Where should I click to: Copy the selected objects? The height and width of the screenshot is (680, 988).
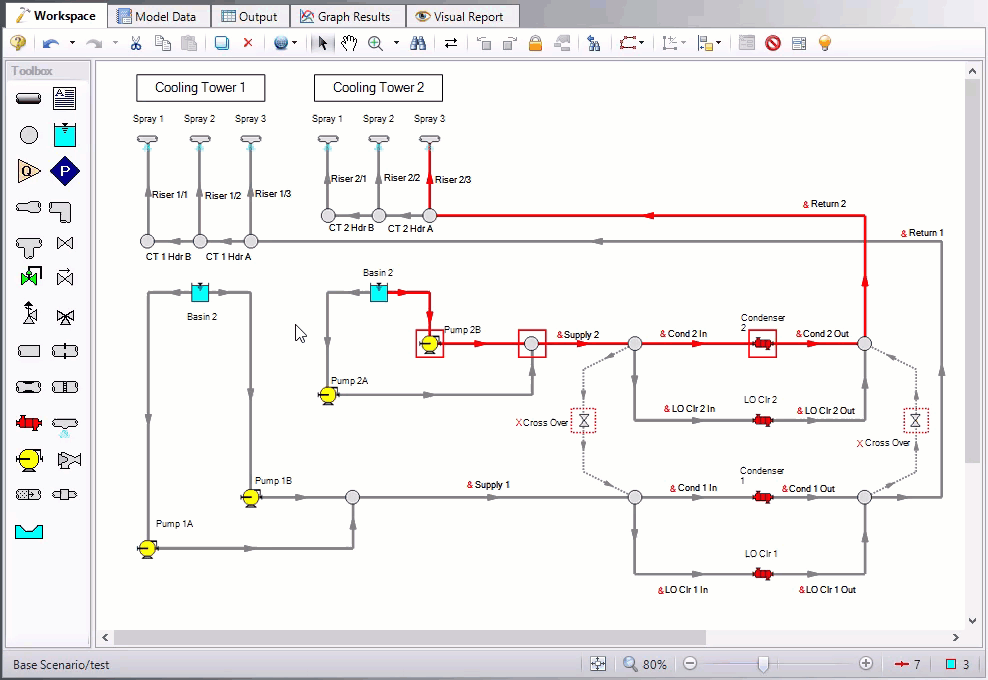pos(163,43)
